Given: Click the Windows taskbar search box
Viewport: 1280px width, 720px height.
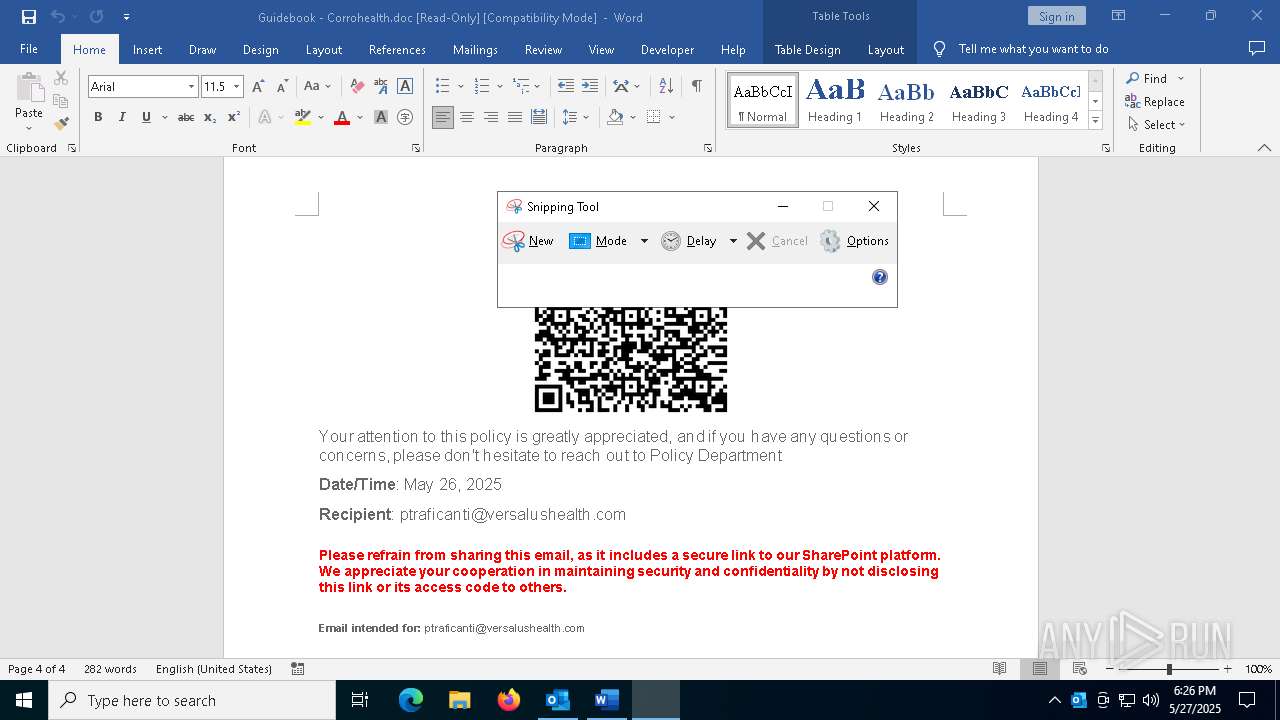Looking at the screenshot, I should 192,700.
